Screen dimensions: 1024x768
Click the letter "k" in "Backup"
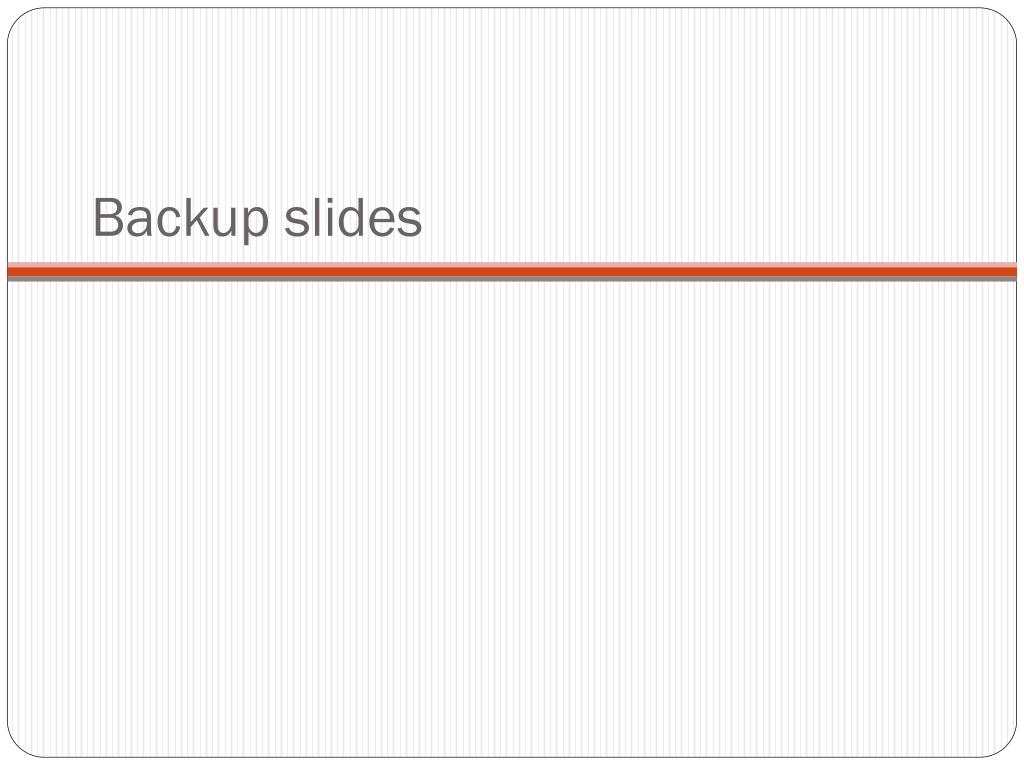(206, 217)
